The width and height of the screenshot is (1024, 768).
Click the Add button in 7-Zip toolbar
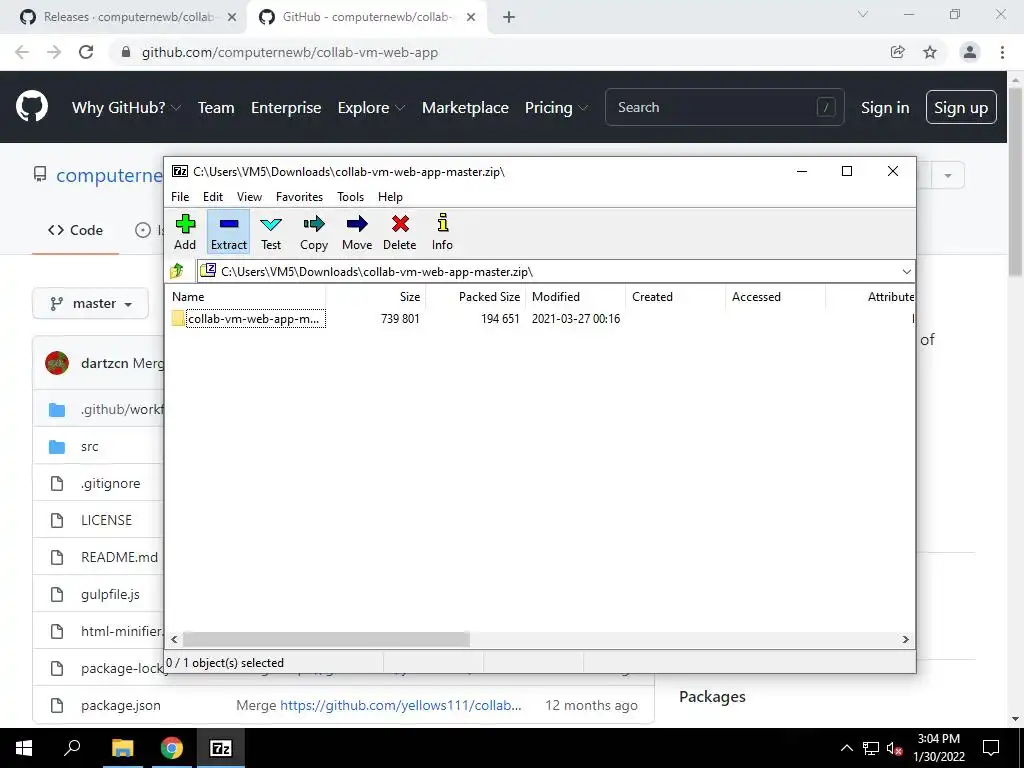click(185, 232)
